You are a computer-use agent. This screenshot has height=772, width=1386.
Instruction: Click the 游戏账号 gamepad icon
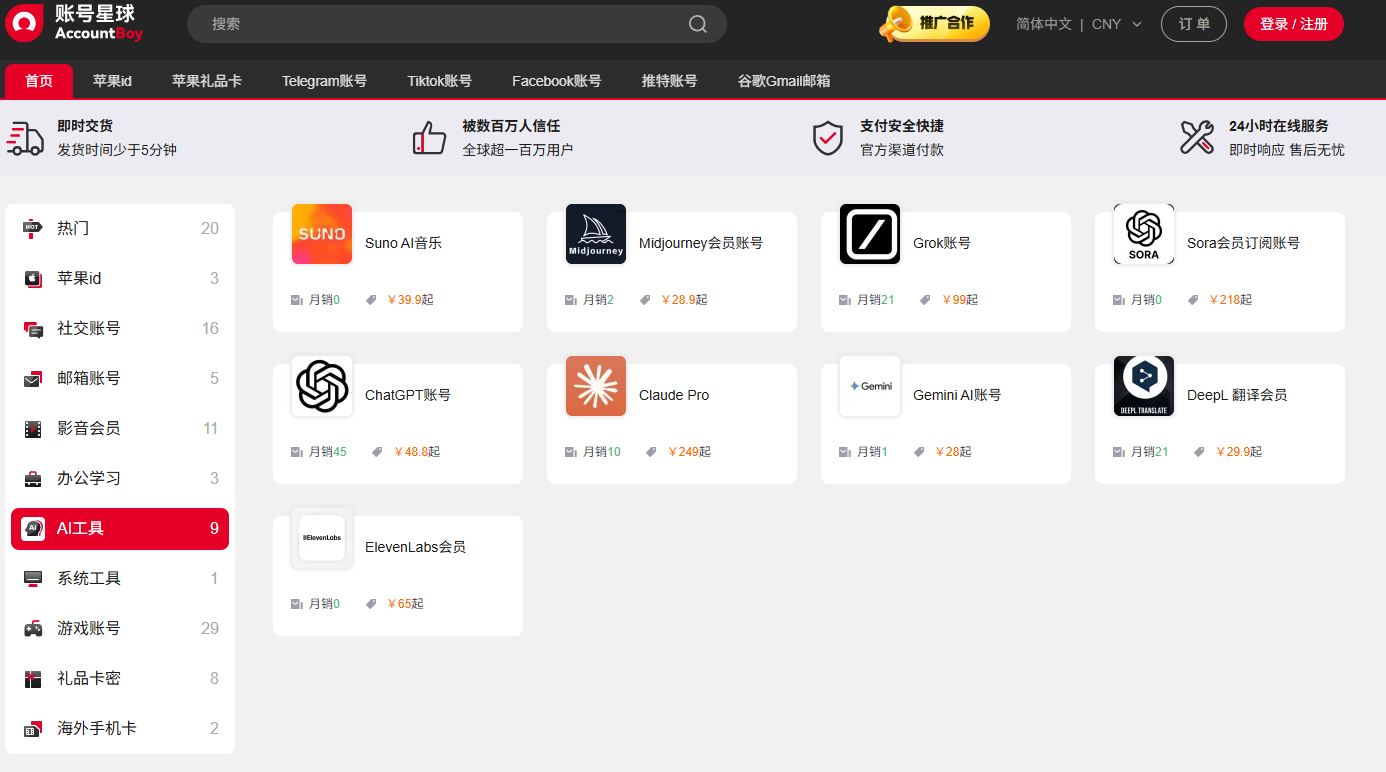pyautogui.click(x=33, y=628)
